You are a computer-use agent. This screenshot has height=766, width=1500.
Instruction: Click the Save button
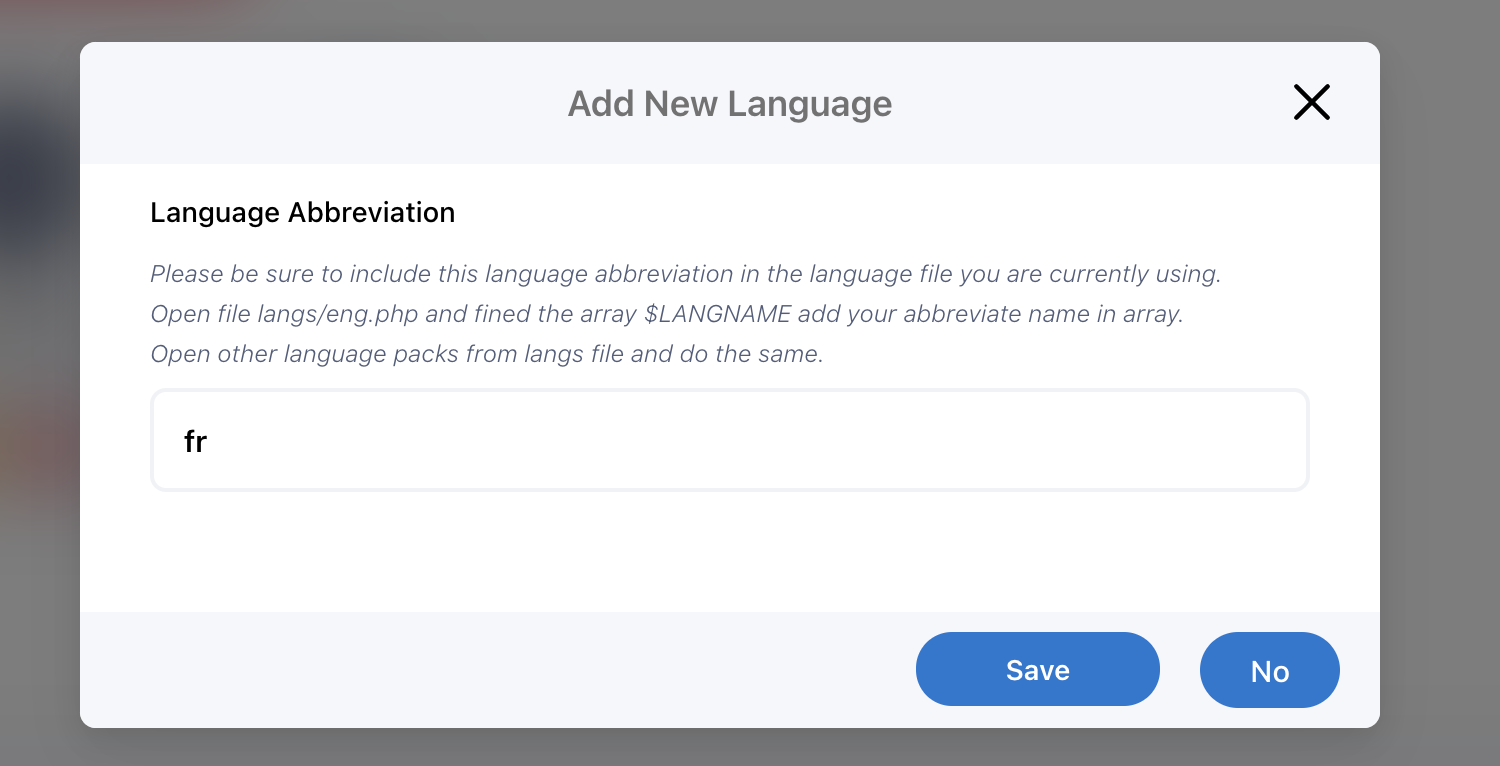(1037, 669)
